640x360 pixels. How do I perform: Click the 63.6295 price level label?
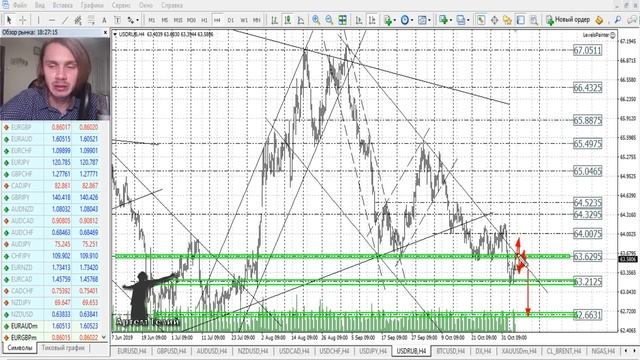coord(587,257)
